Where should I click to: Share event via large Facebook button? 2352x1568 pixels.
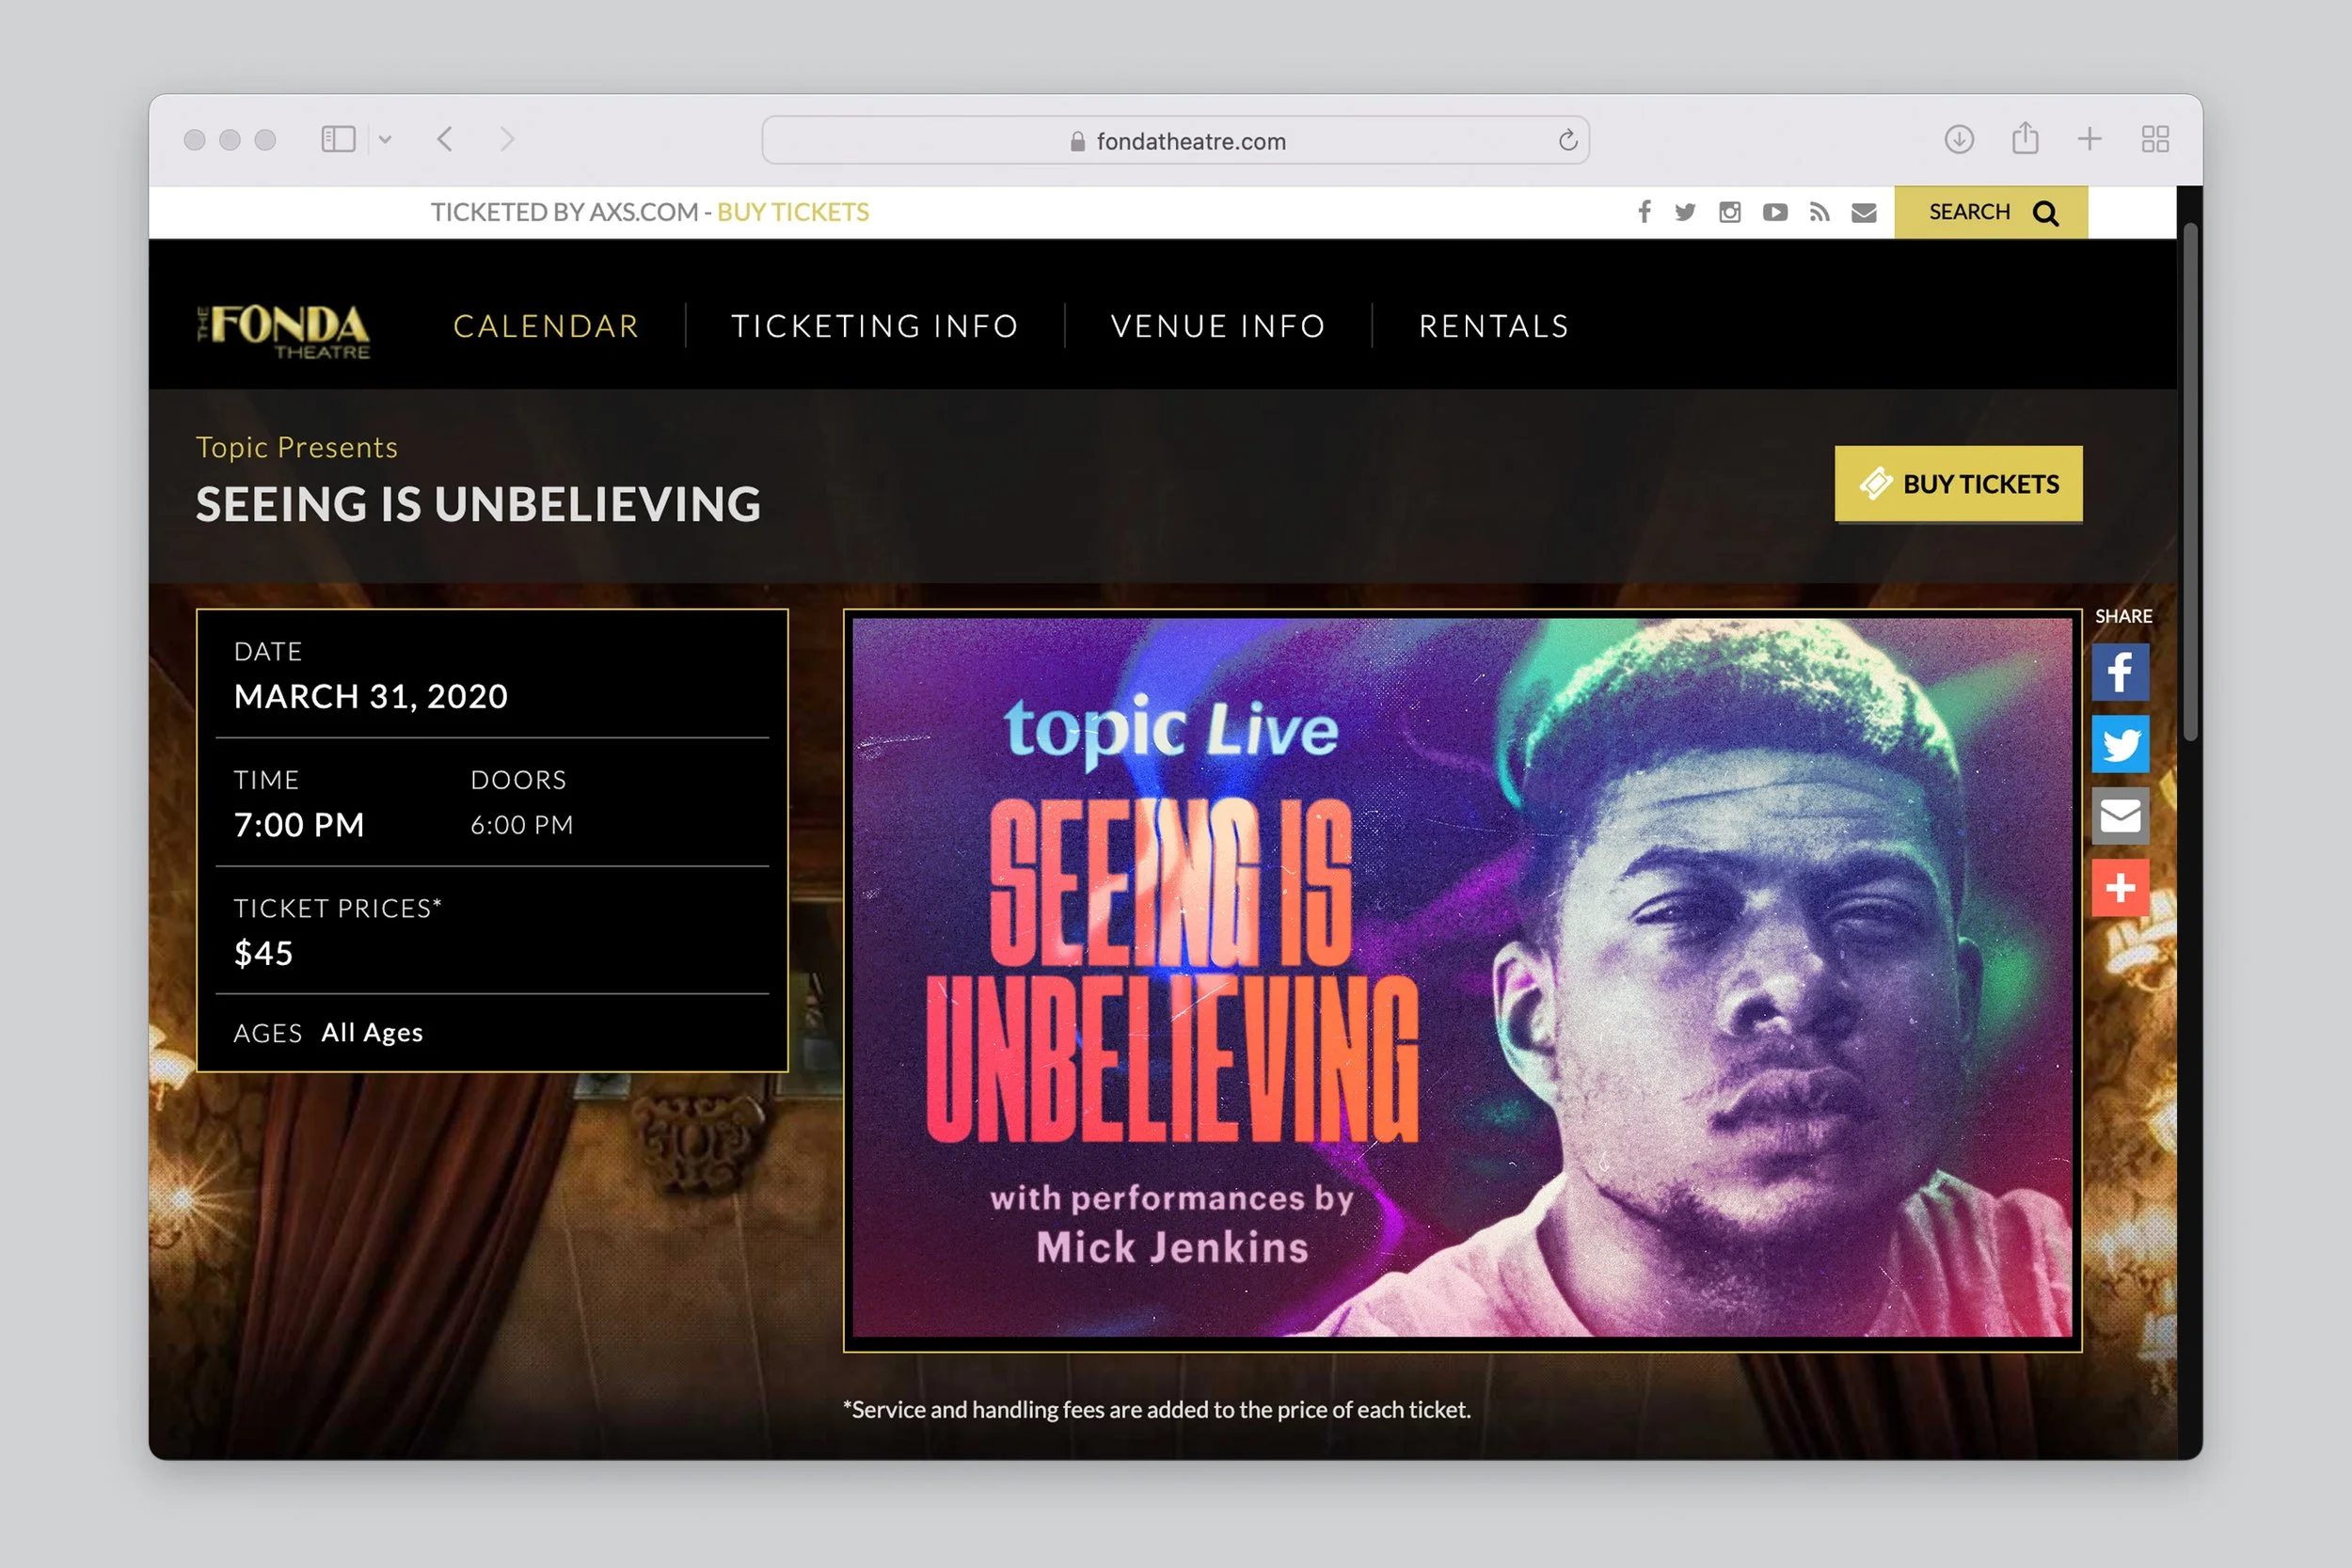[2120, 672]
